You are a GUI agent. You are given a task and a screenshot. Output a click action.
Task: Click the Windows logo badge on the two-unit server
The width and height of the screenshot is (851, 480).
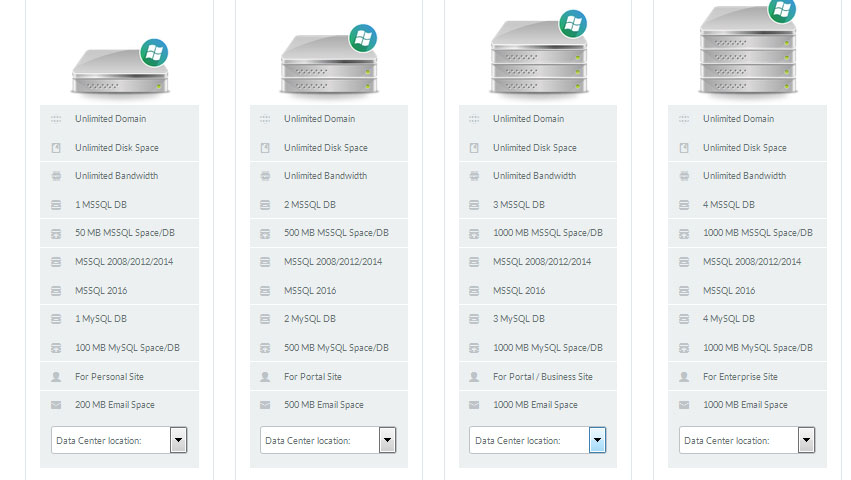[x=363, y=39]
